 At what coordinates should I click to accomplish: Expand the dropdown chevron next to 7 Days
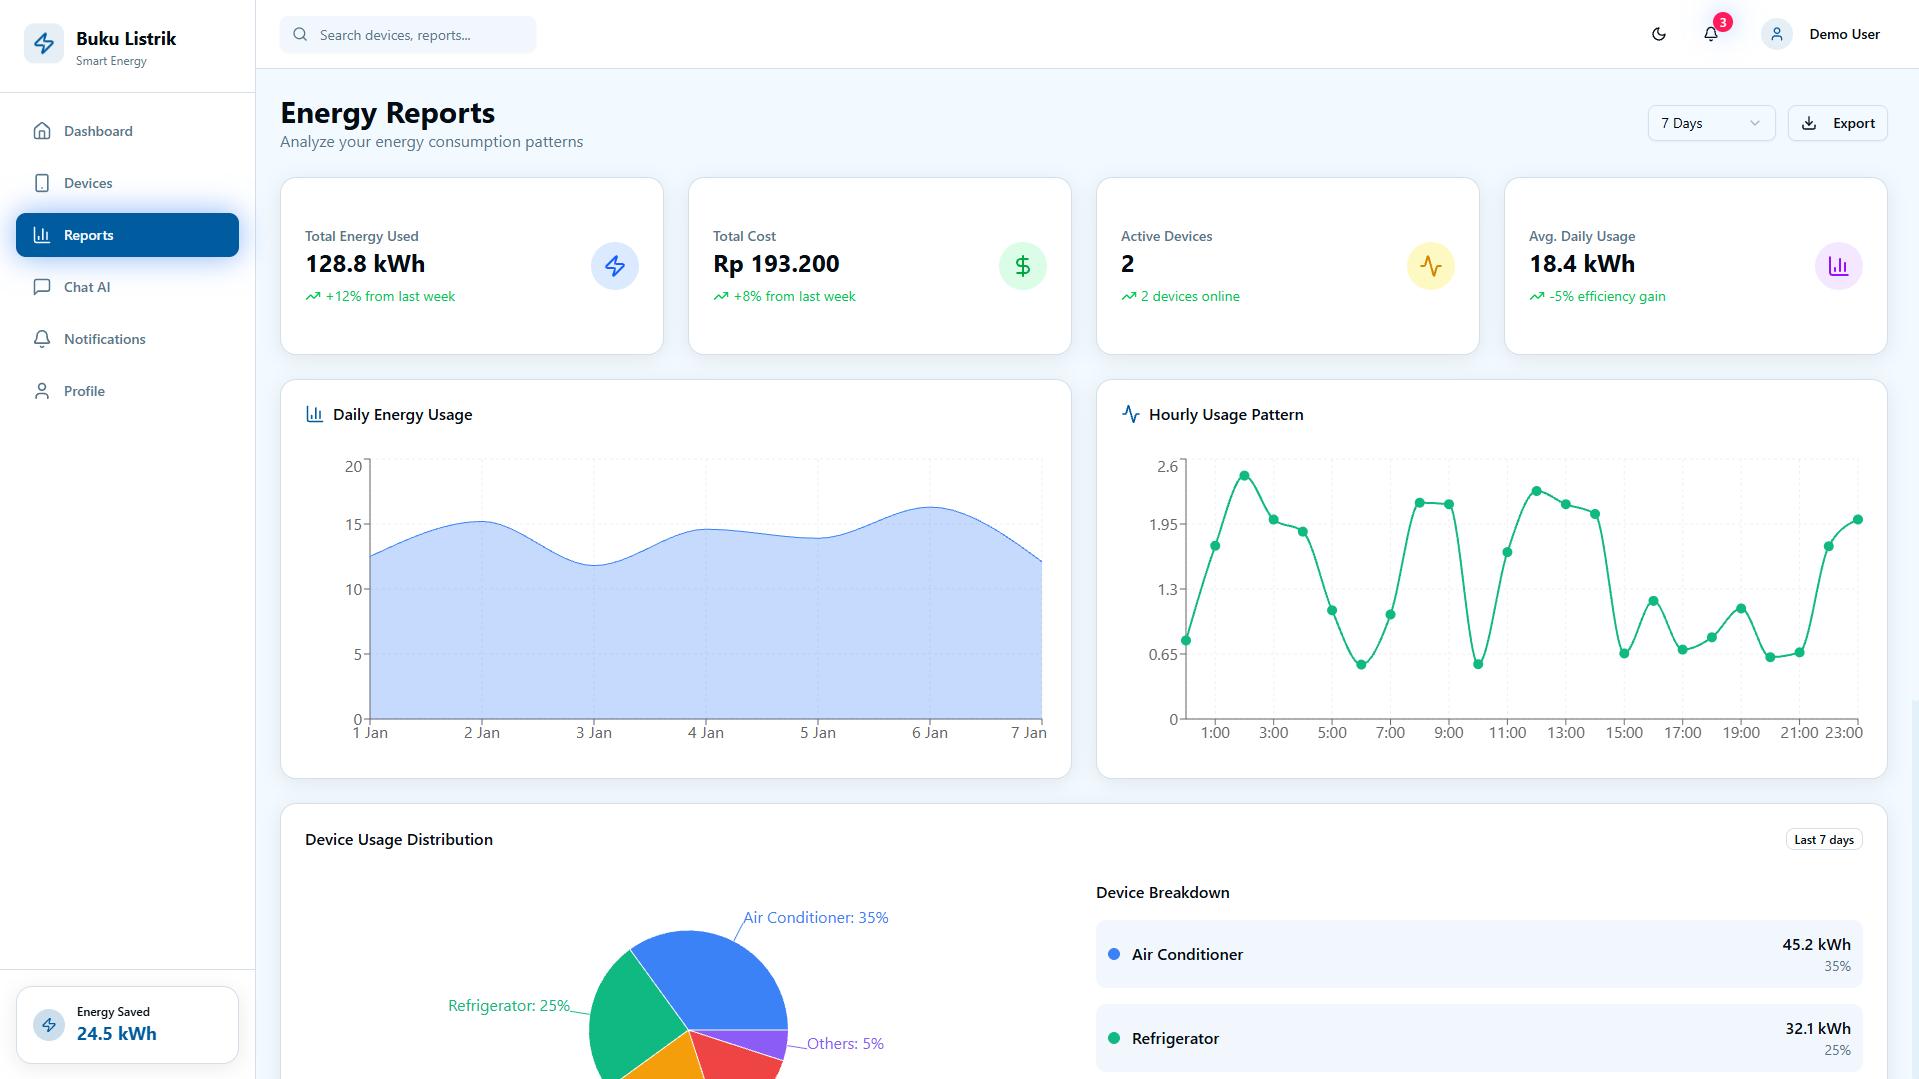click(1755, 123)
